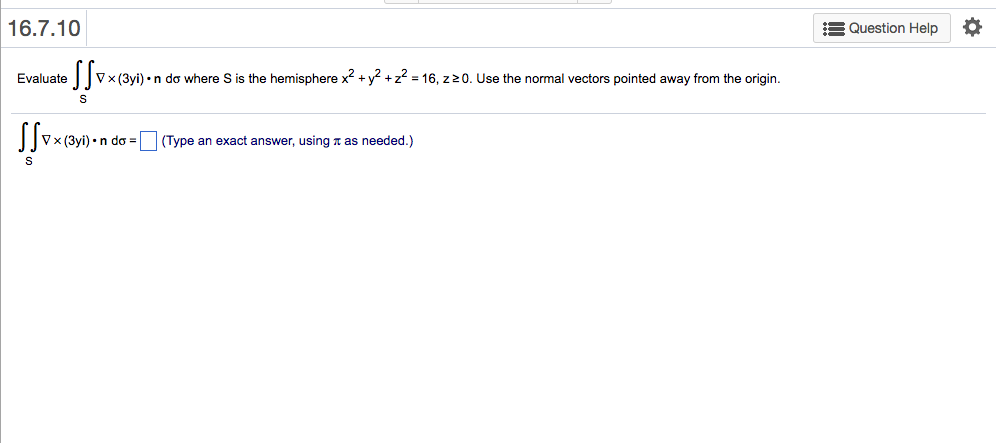This screenshot has width=996, height=443.
Task: Click the '∇ × (3yi) • n dσ' expression in the problem
Action: click(x=138, y=79)
